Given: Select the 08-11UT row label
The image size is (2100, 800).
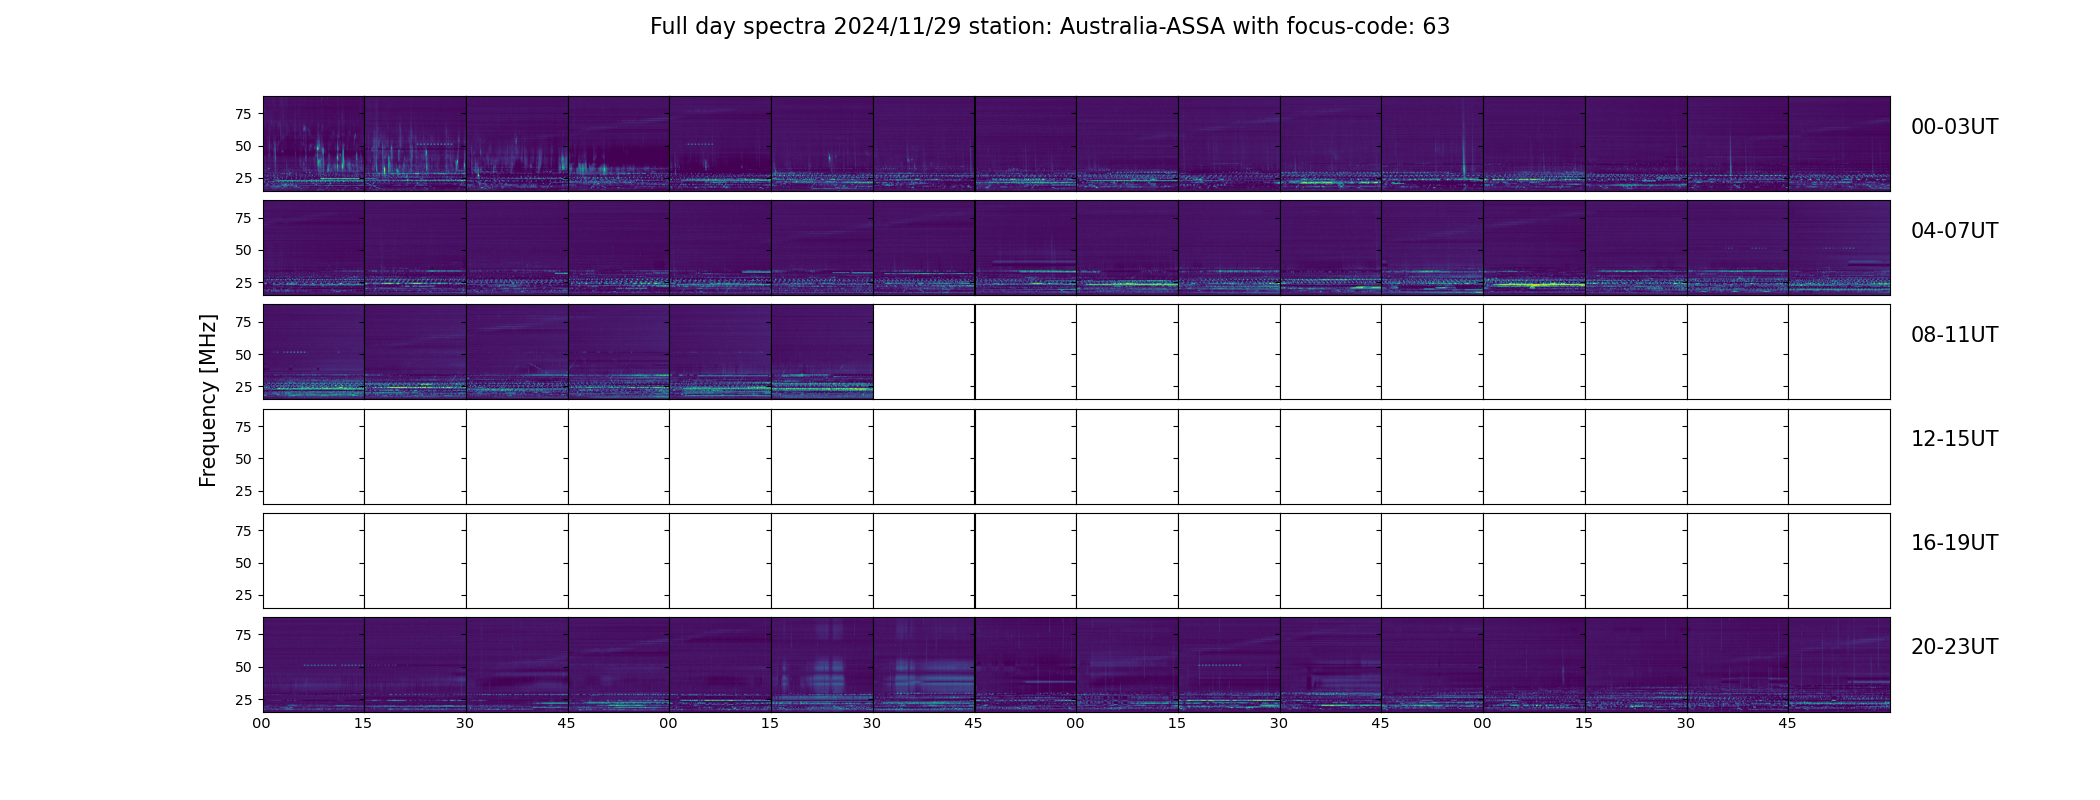Looking at the screenshot, I should click(1954, 335).
